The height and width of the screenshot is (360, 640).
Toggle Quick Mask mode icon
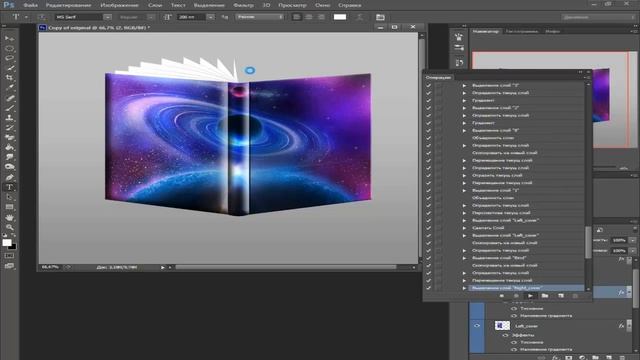pos(9,256)
